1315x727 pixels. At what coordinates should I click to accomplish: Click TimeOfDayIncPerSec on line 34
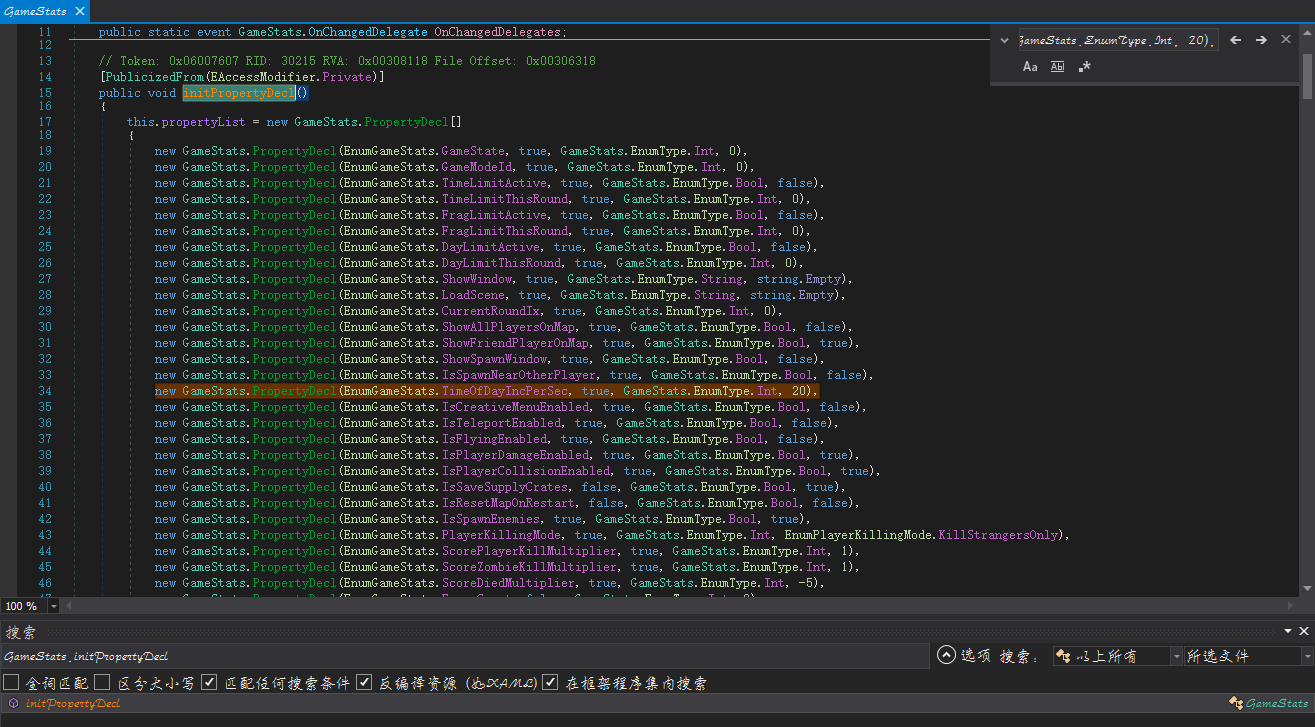pyautogui.click(x=504, y=390)
